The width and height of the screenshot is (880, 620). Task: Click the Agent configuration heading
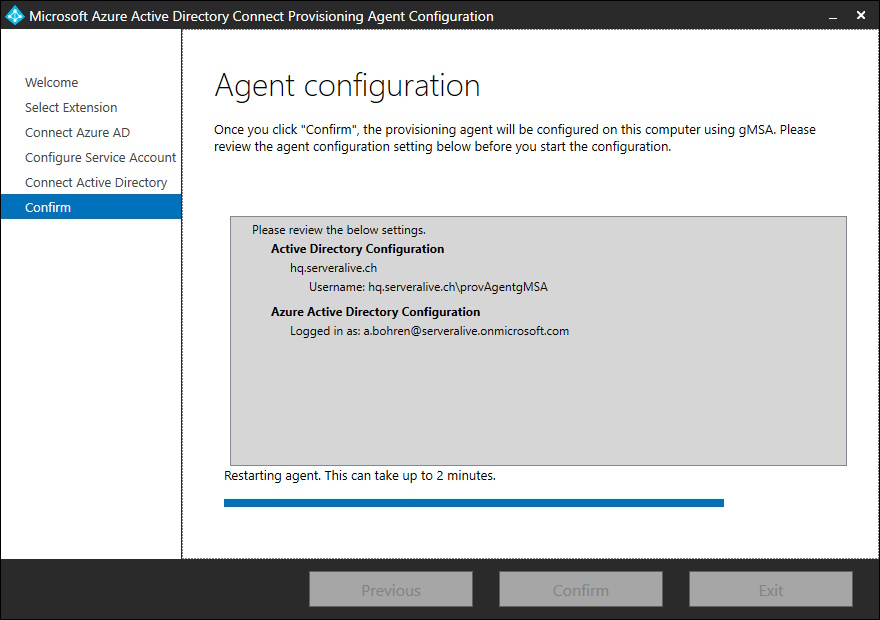click(x=347, y=86)
